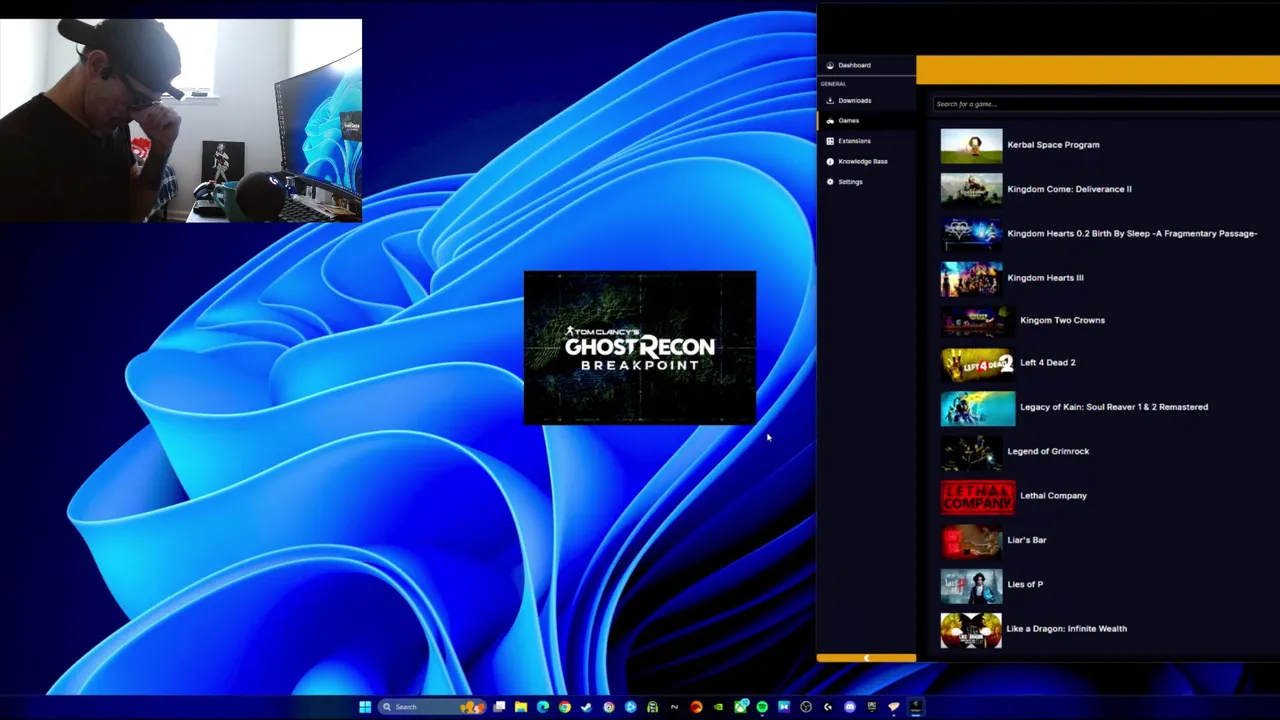Open Discord from the taskbar

pyautogui.click(x=849, y=707)
